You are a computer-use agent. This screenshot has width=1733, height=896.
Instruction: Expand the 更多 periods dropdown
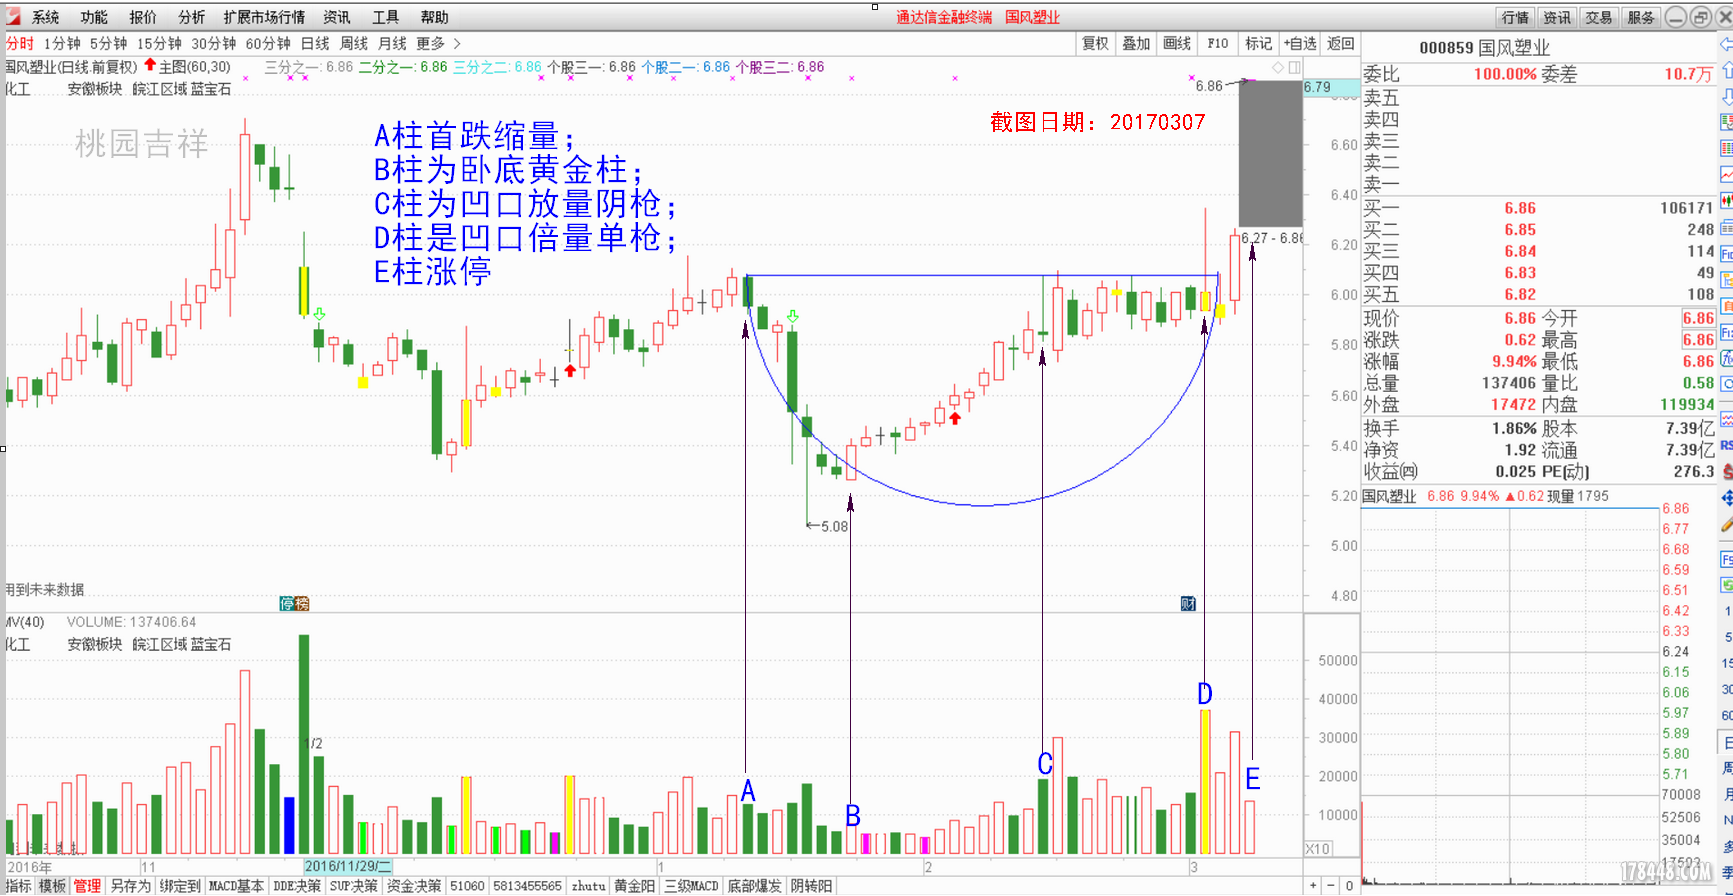tap(438, 43)
